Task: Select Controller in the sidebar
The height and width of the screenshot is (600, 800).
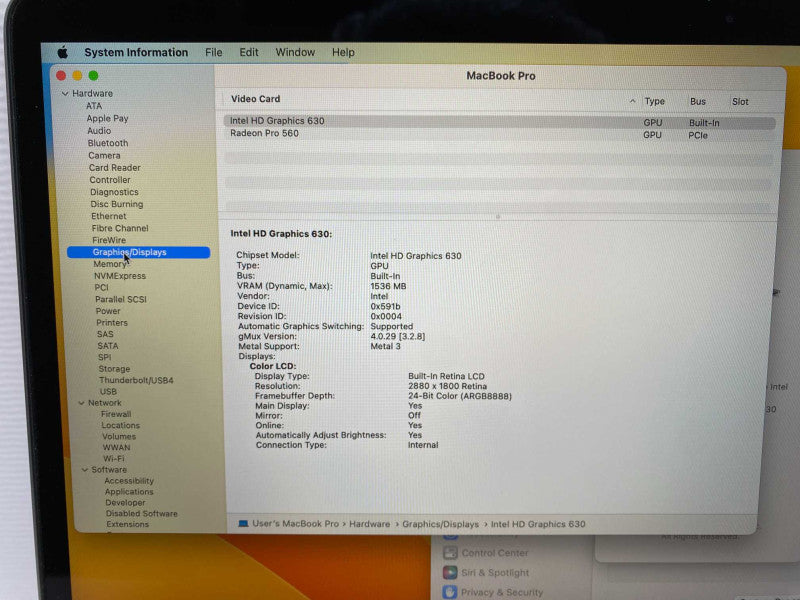Action: click(x=110, y=180)
